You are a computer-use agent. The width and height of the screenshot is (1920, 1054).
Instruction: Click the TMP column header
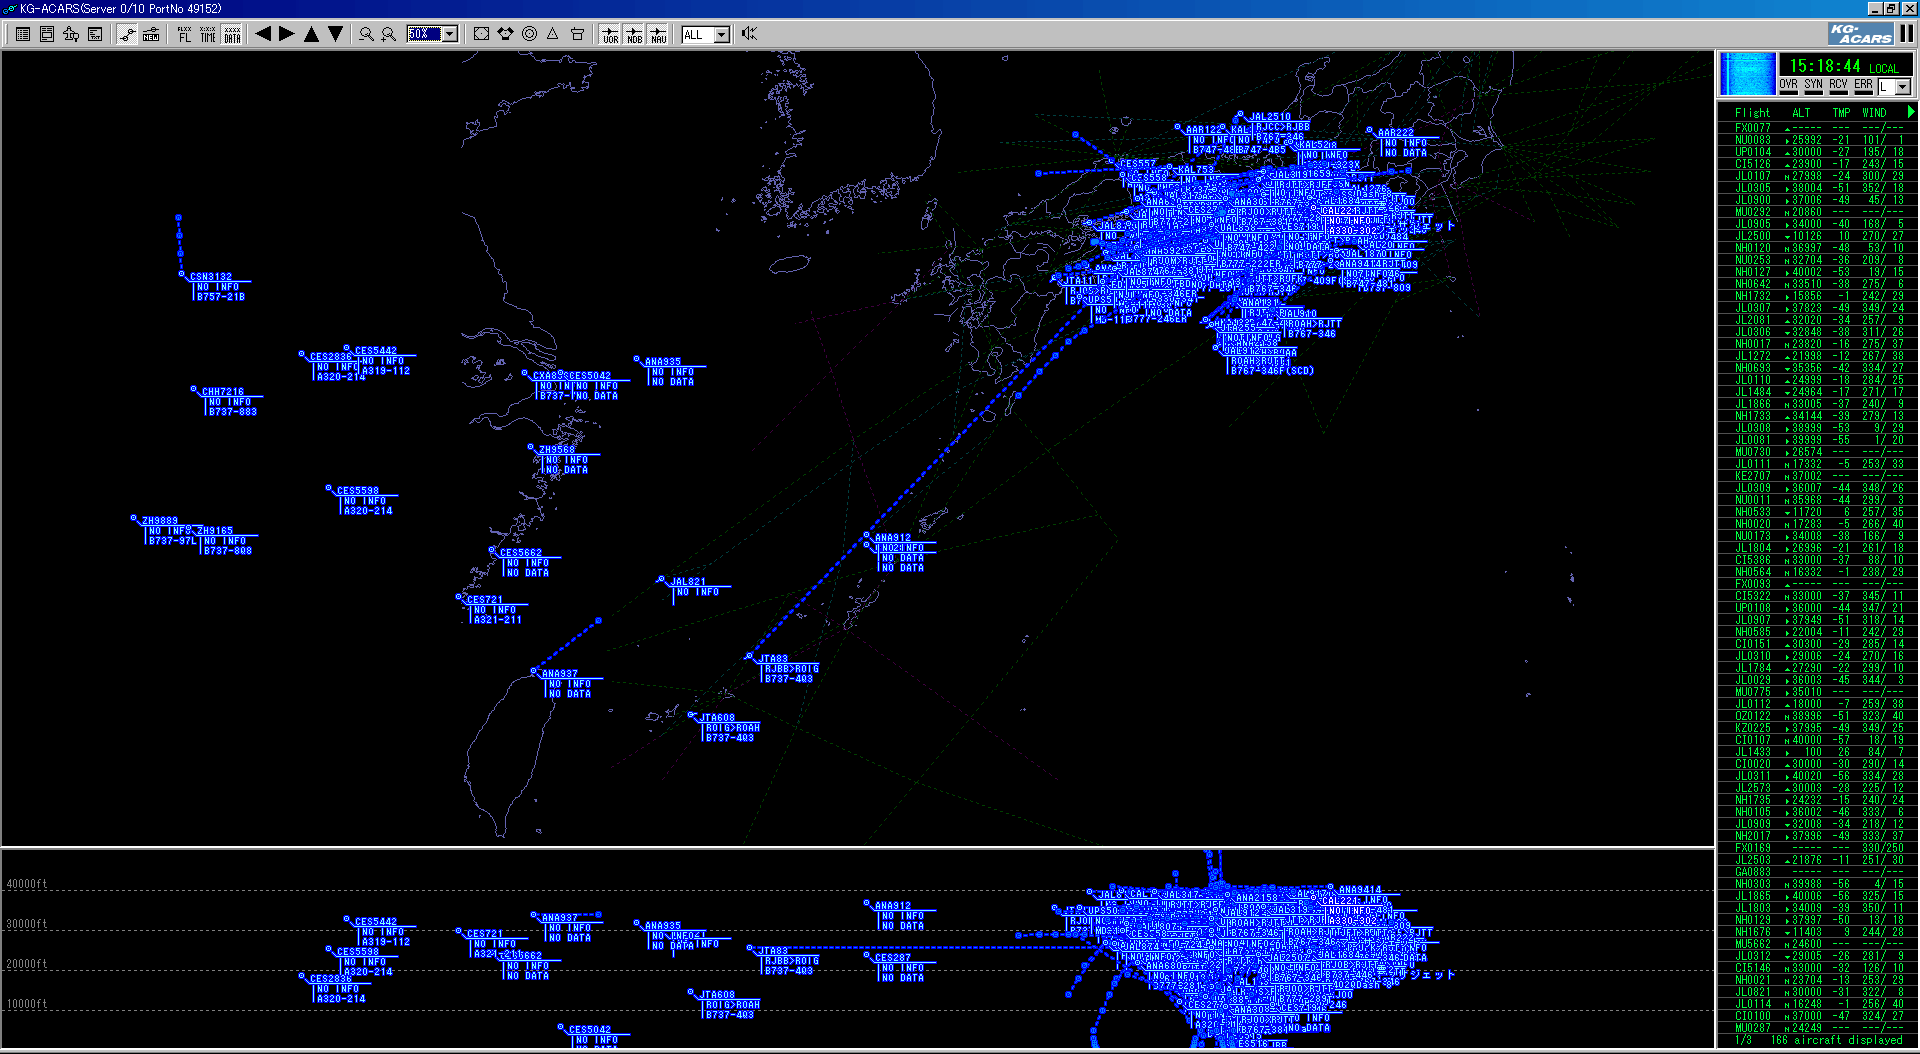1841,113
